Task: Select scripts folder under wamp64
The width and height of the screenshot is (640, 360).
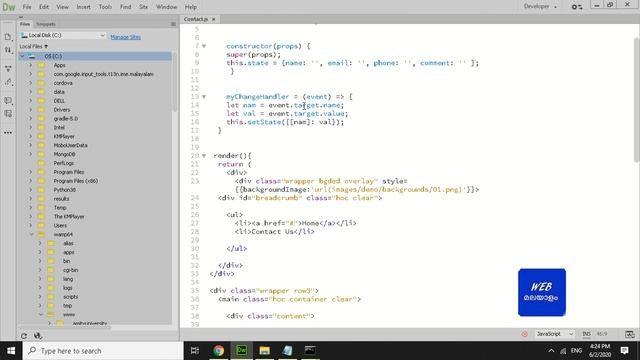Action: pyautogui.click(x=71, y=297)
